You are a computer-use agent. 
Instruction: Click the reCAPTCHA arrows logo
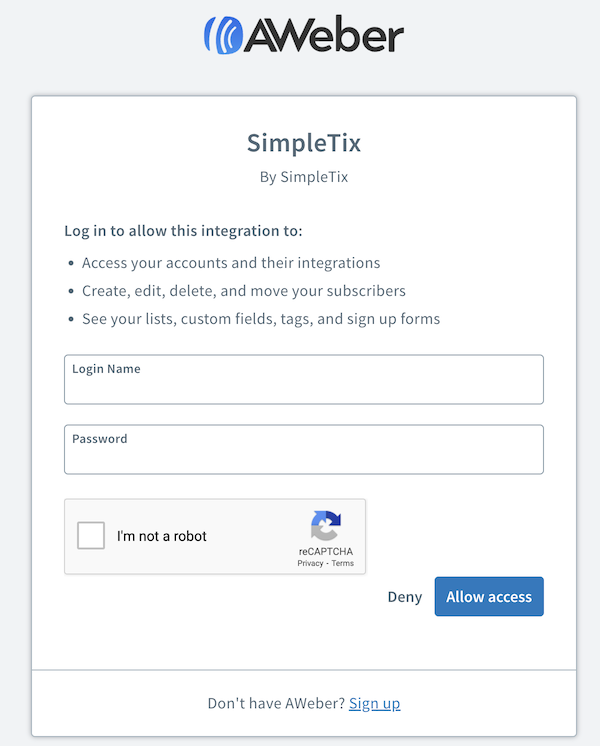[325, 526]
